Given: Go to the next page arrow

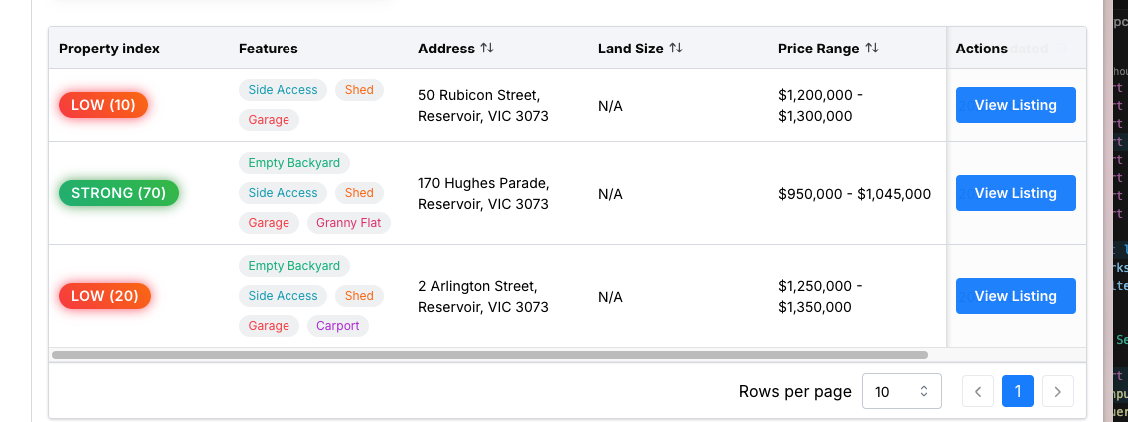Looking at the screenshot, I should [1058, 392].
